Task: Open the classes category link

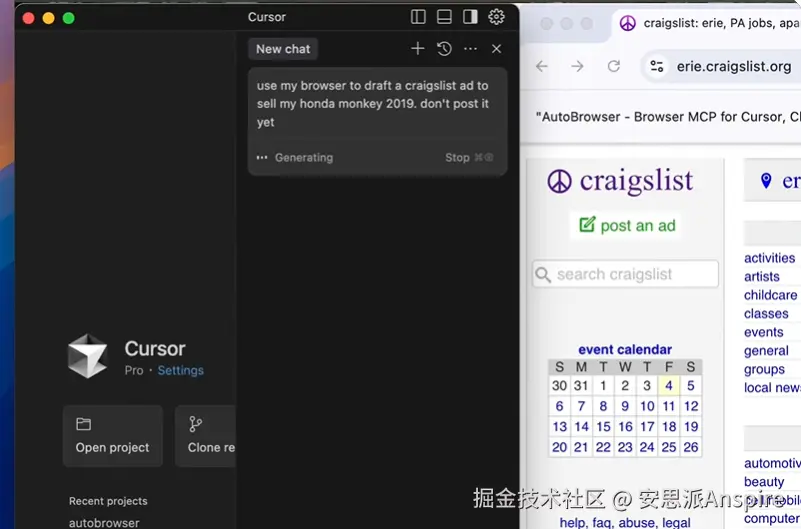Action: (x=766, y=314)
